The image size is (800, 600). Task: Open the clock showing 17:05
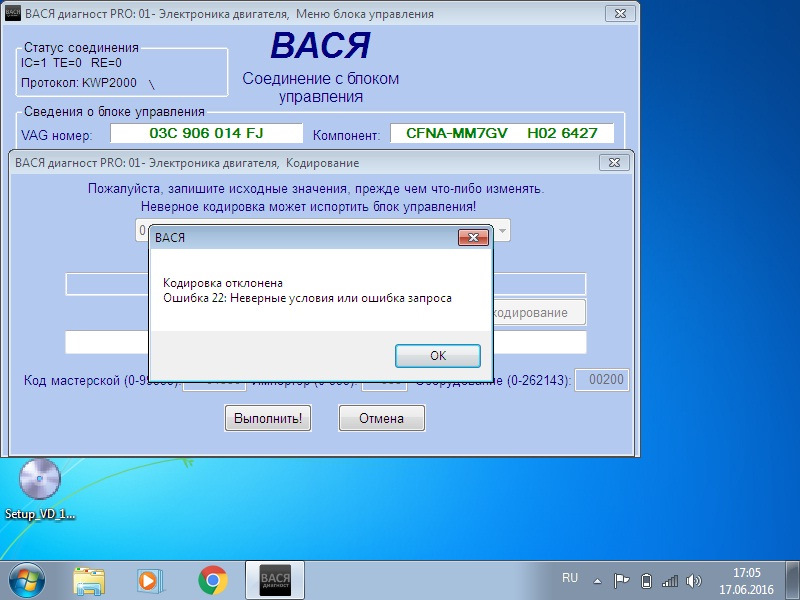746,581
